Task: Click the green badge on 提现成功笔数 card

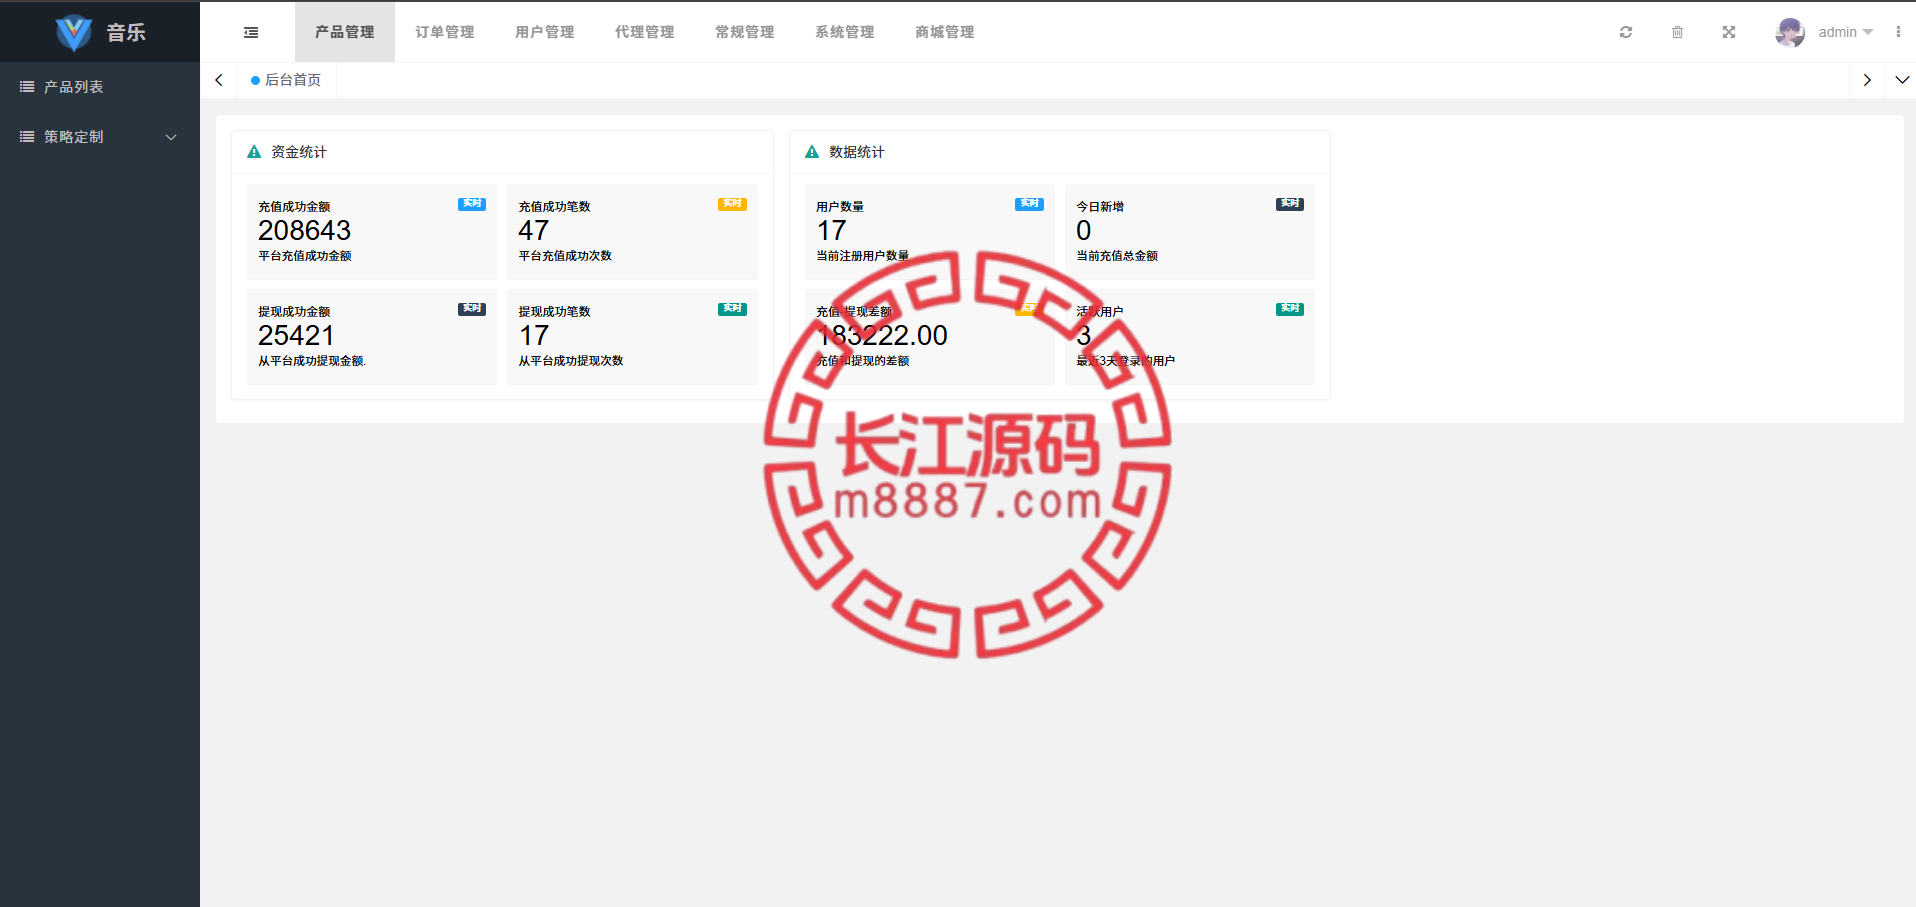Action: click(x=732, y=309)
